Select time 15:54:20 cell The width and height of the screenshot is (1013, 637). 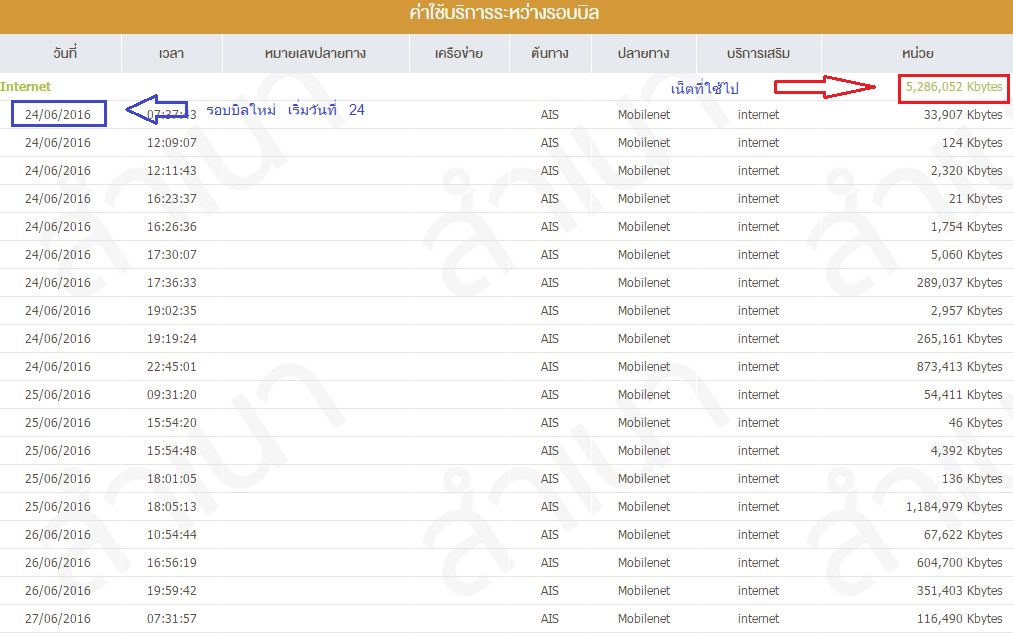click(x=172, y=423)
